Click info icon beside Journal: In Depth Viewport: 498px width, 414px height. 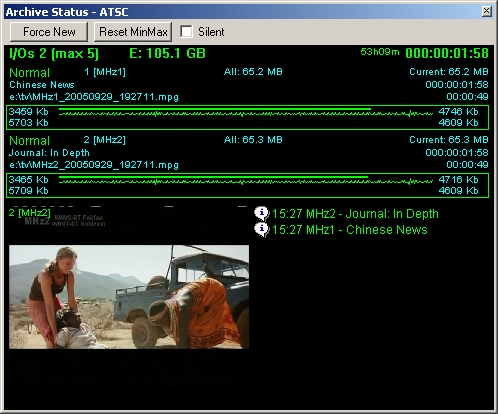[261, 213]
